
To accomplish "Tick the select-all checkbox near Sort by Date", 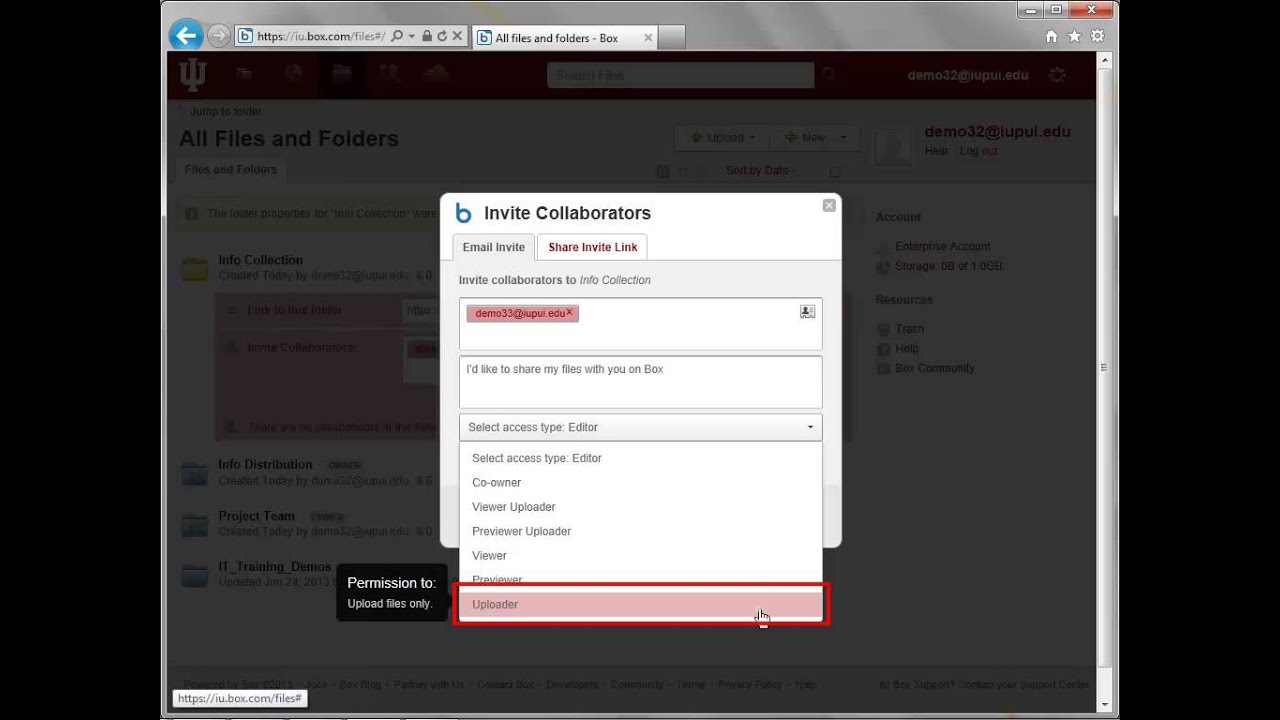I will [835, 171].
